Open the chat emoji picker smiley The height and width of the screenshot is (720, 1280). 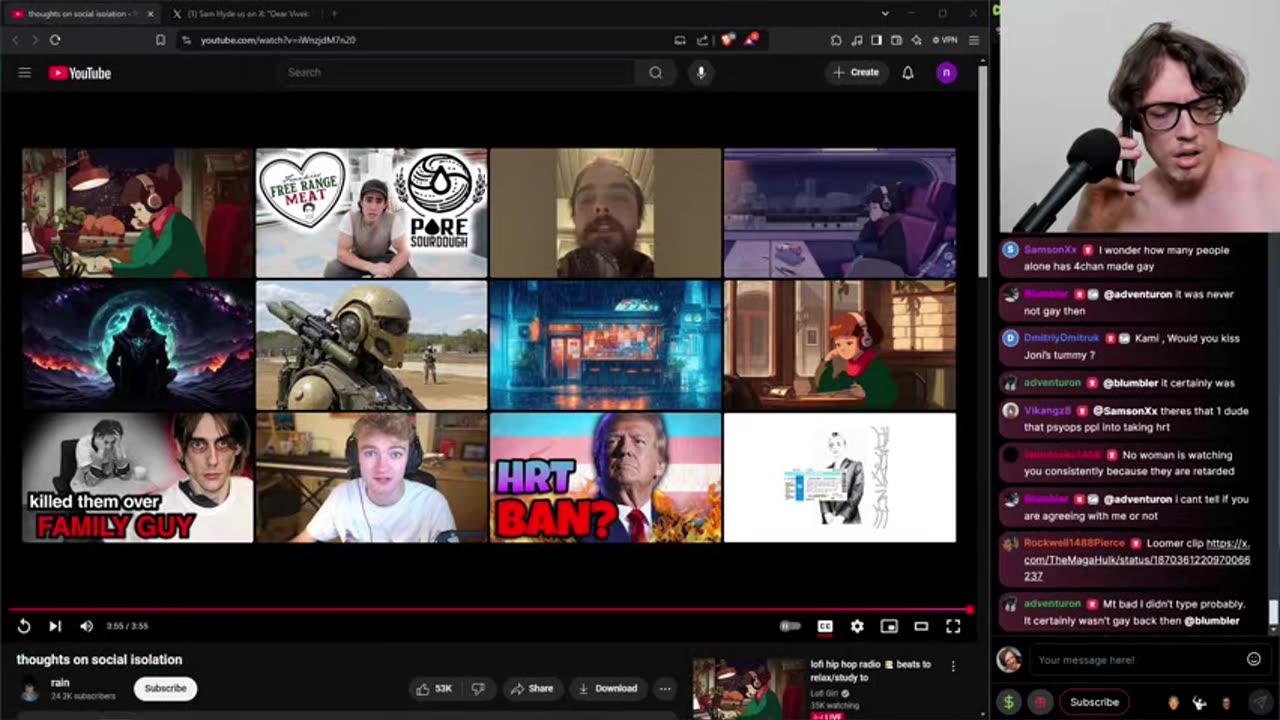click(1254, 659)
